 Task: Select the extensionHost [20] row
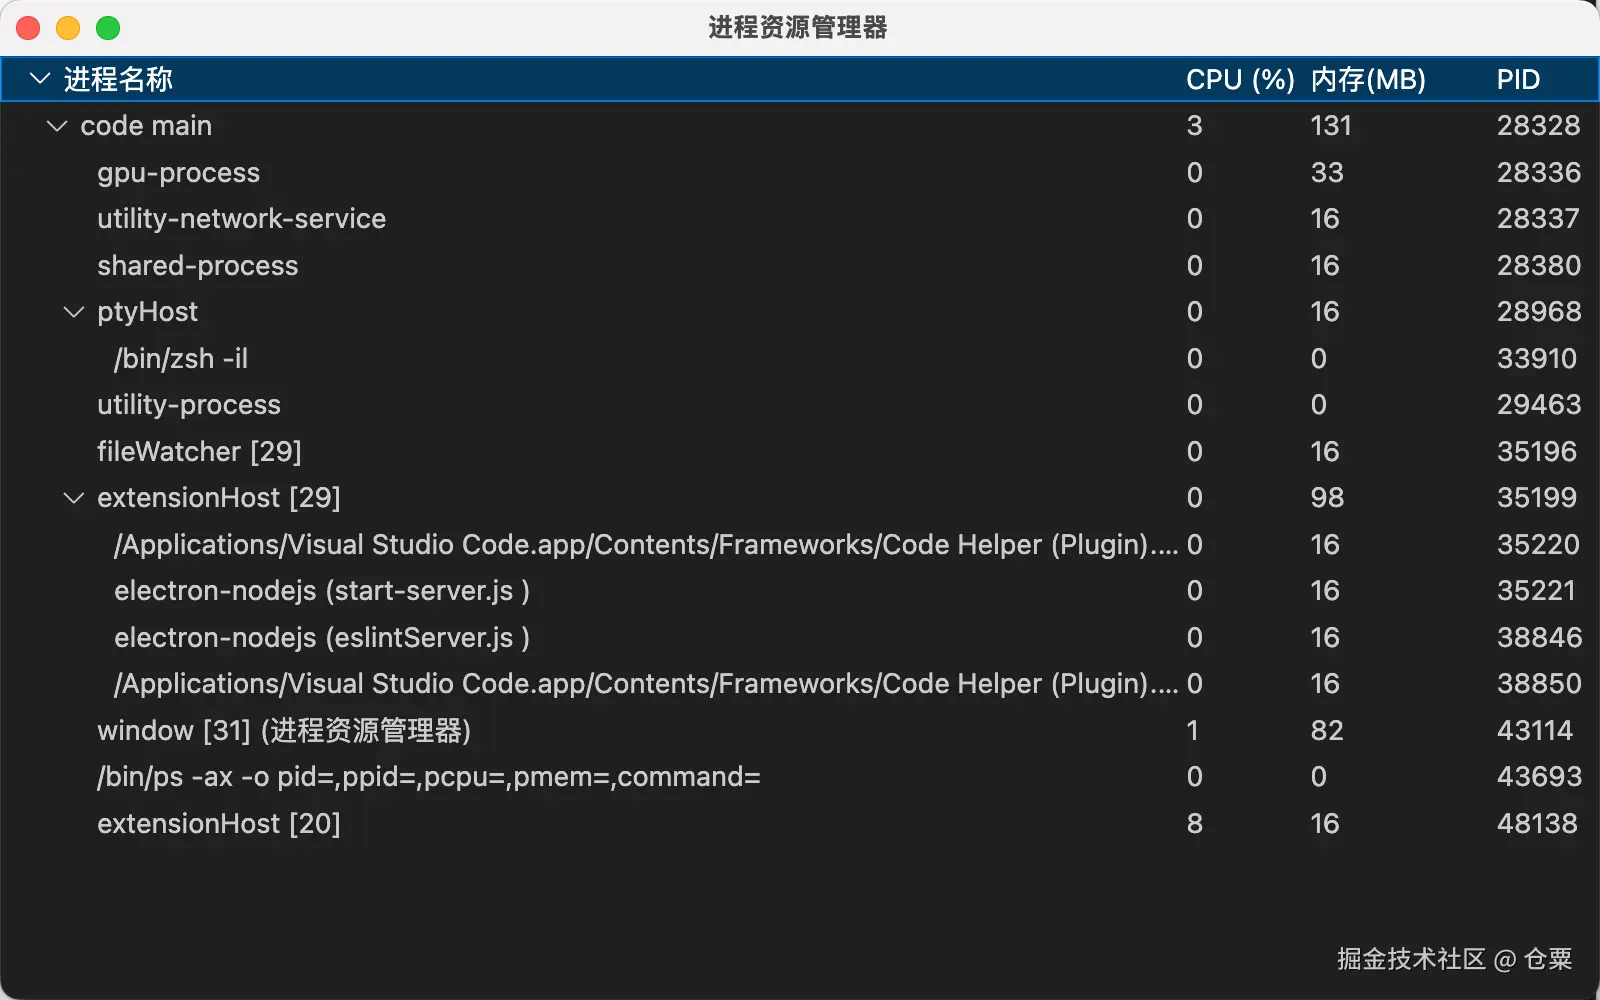point(800,824)
